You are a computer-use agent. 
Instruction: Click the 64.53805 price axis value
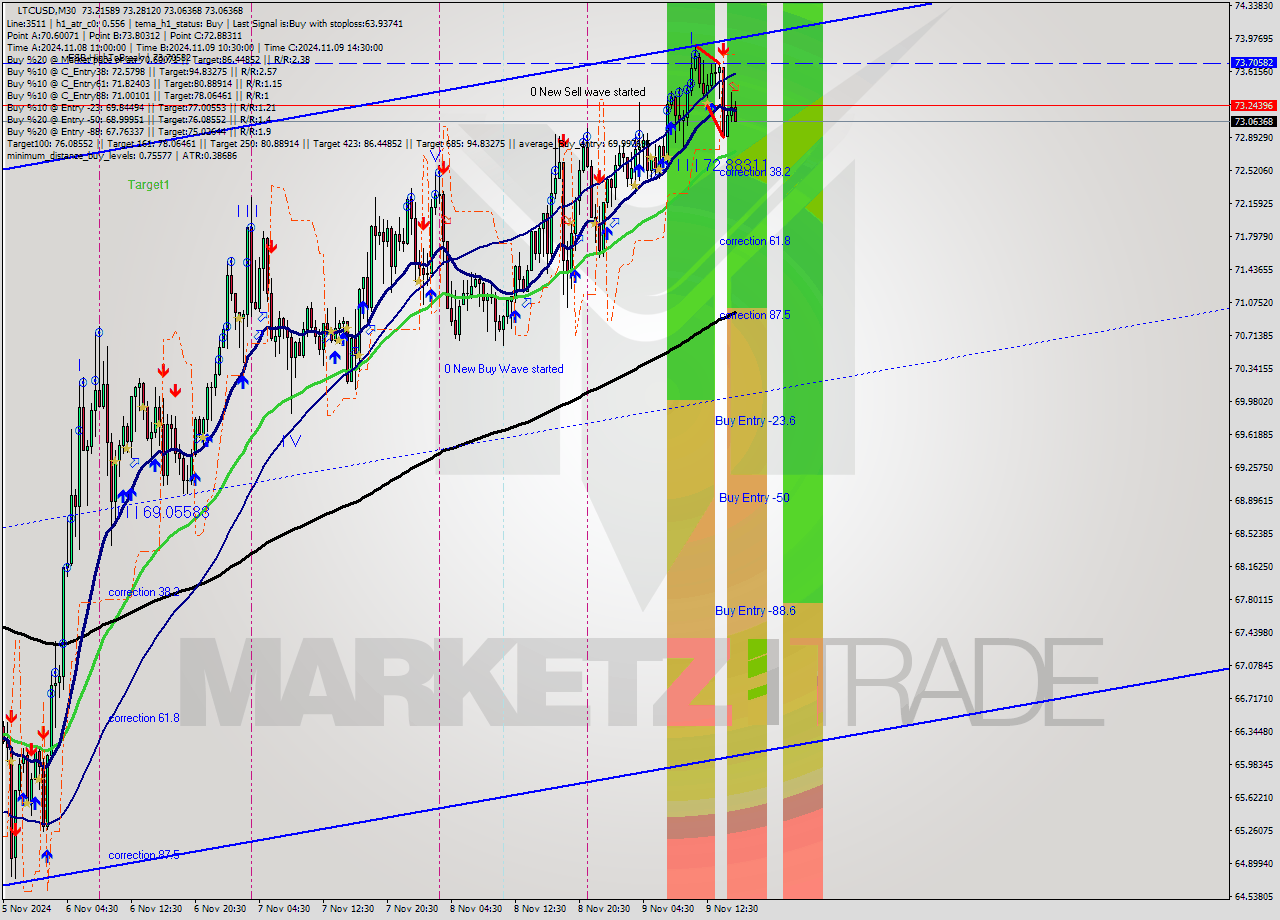pyautogui.click(x=1253, y=897)
